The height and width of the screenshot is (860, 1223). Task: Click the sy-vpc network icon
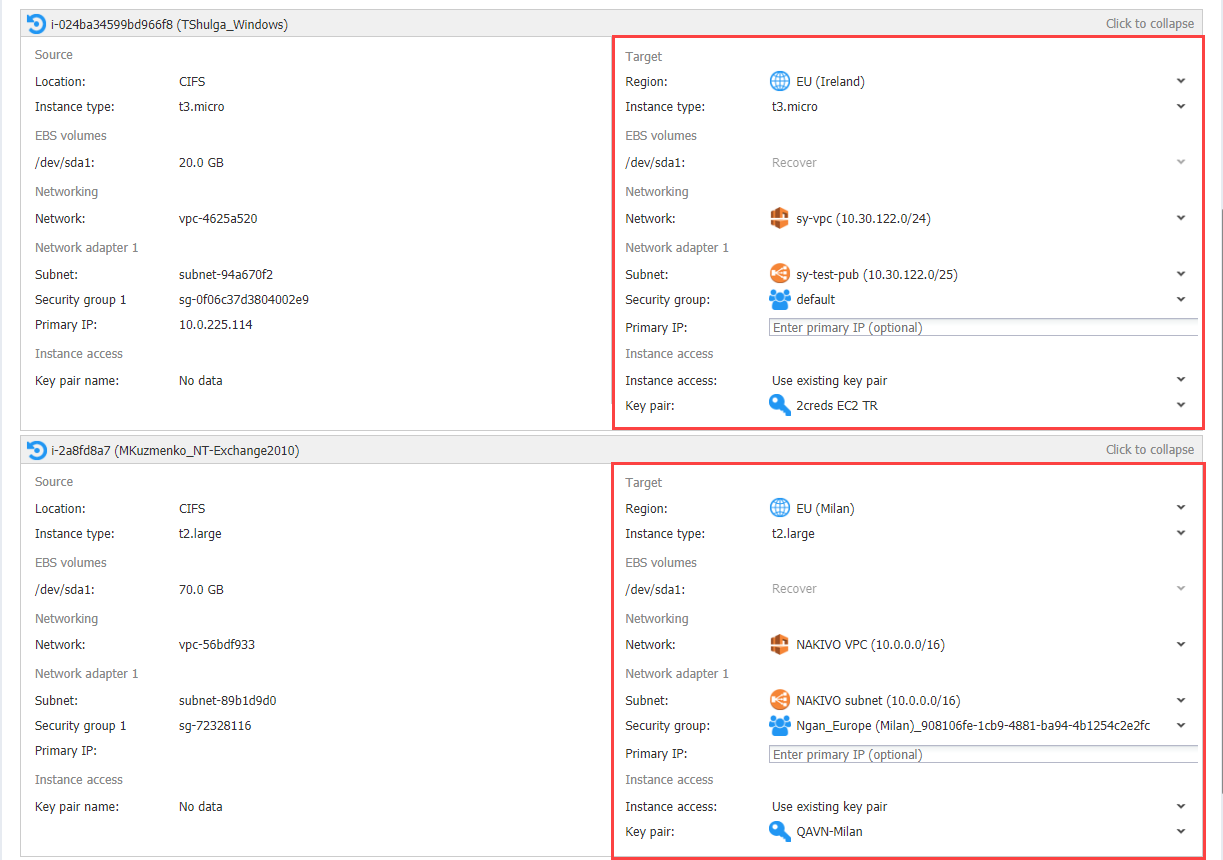780,218
